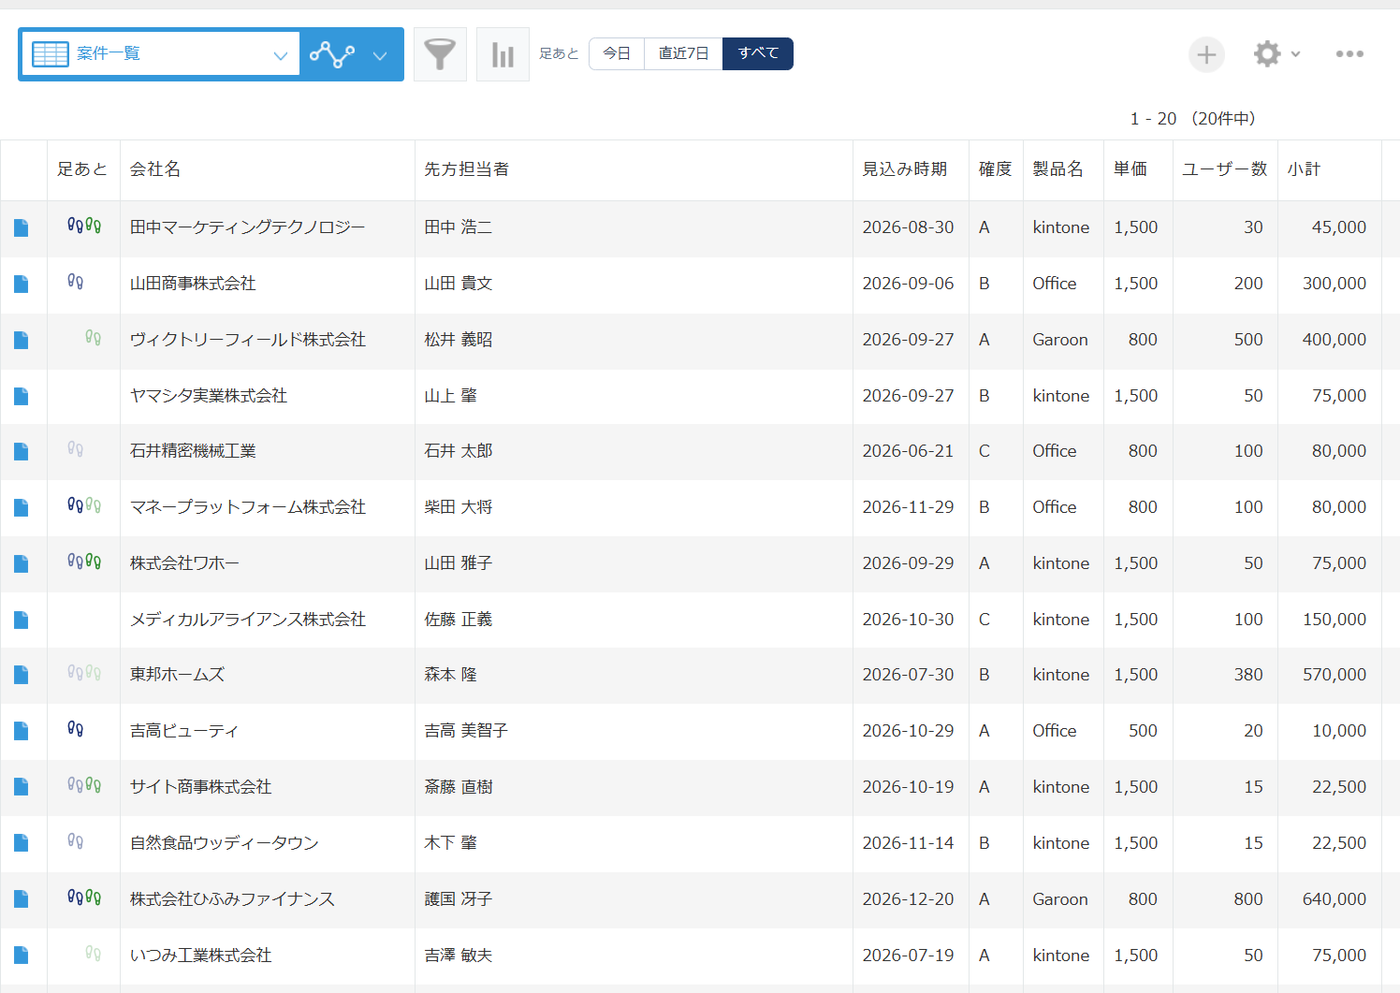The width and height of the screenshot is (1400, 993).
Task: Add a new record with plus button
Action: click(x=1206, y=54)
